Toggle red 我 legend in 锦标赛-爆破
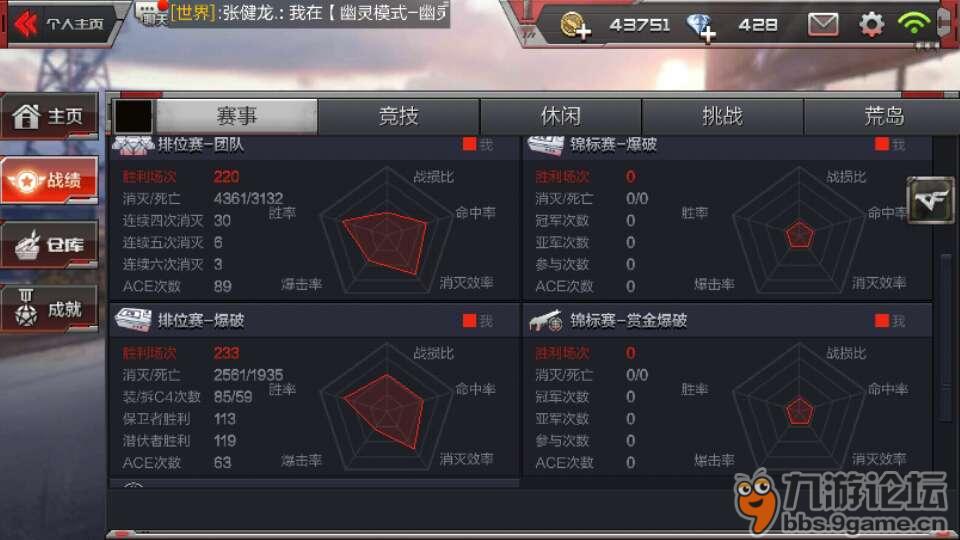 pyautogui.click(x=890, y=144)
